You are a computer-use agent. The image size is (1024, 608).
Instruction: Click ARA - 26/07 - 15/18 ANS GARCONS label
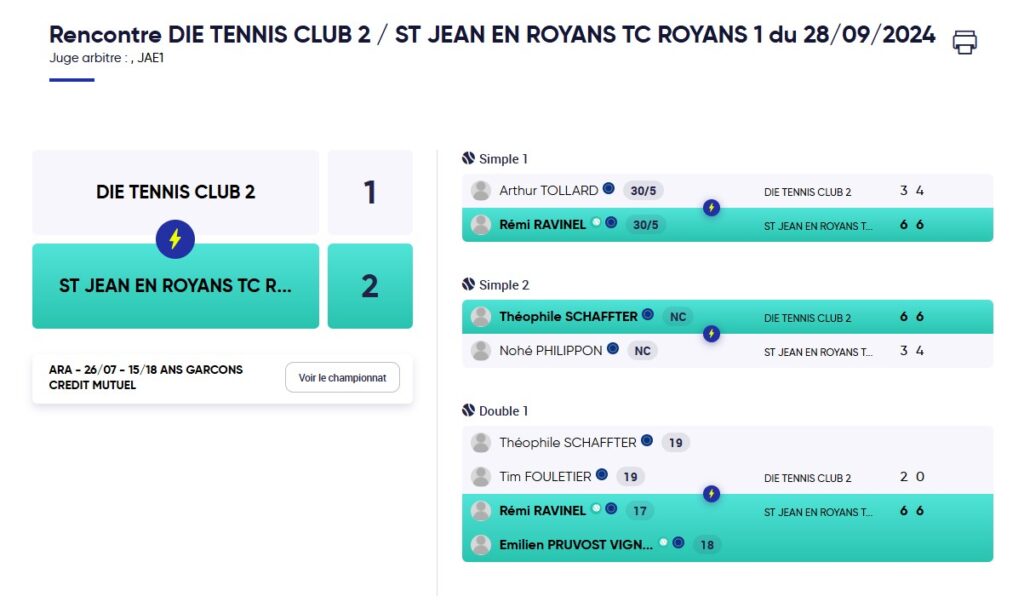tap(146, 370)
